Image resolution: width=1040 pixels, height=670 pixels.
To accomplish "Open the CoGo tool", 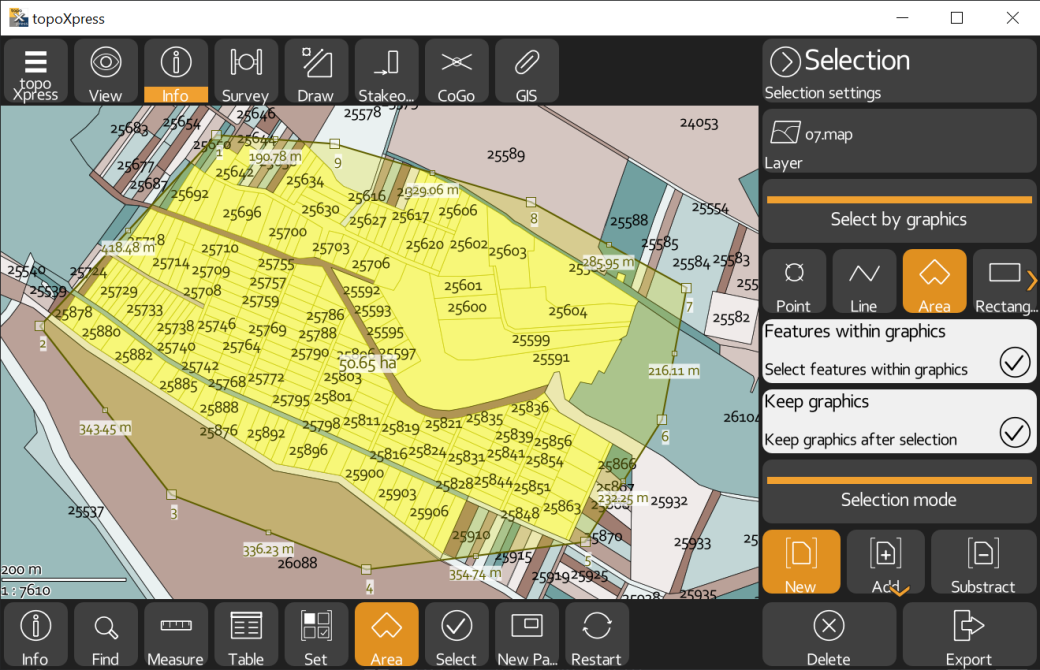I will coord(456,71).
